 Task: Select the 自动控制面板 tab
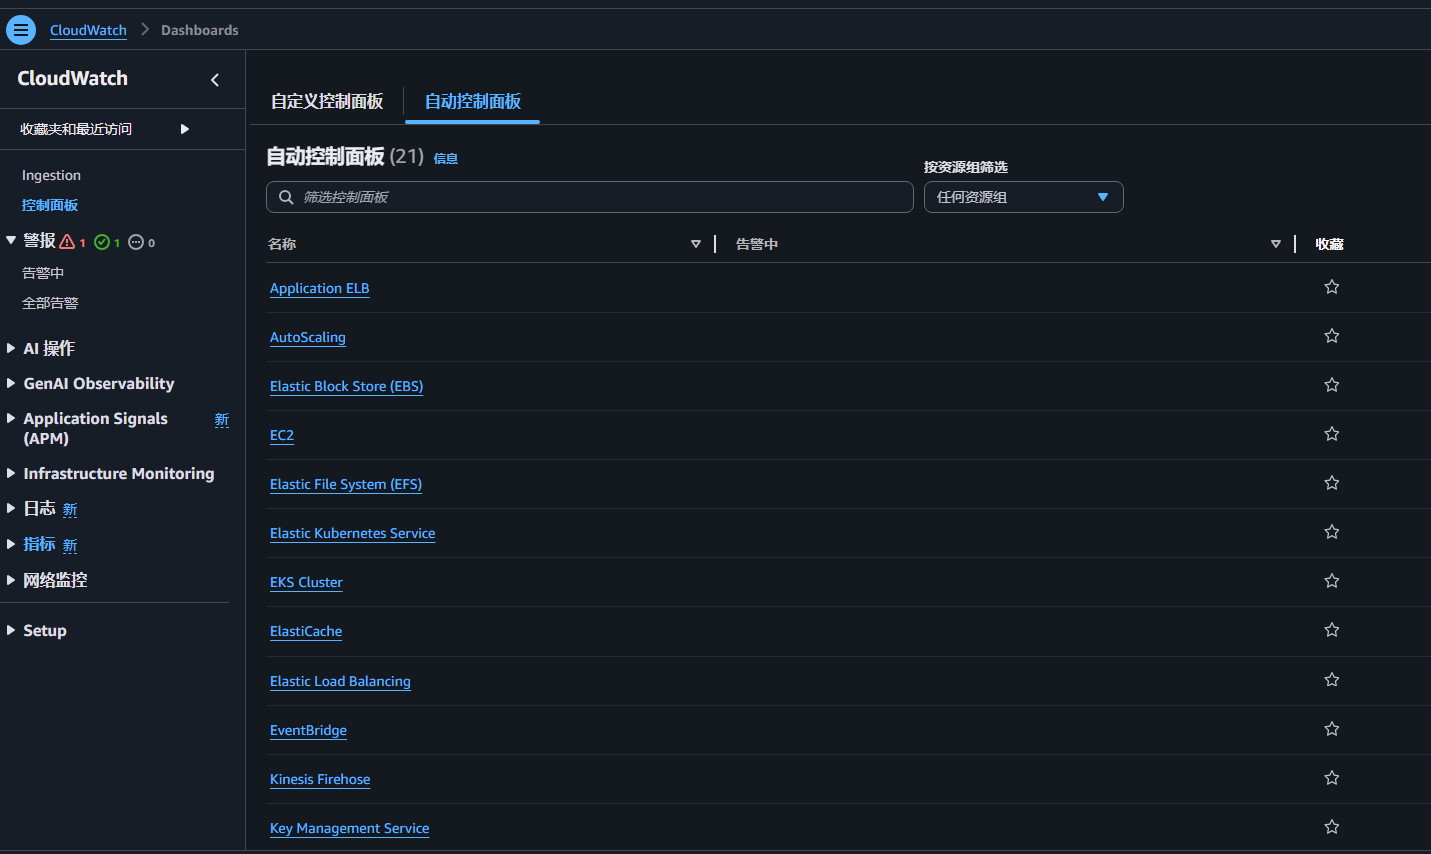[472, 101]
